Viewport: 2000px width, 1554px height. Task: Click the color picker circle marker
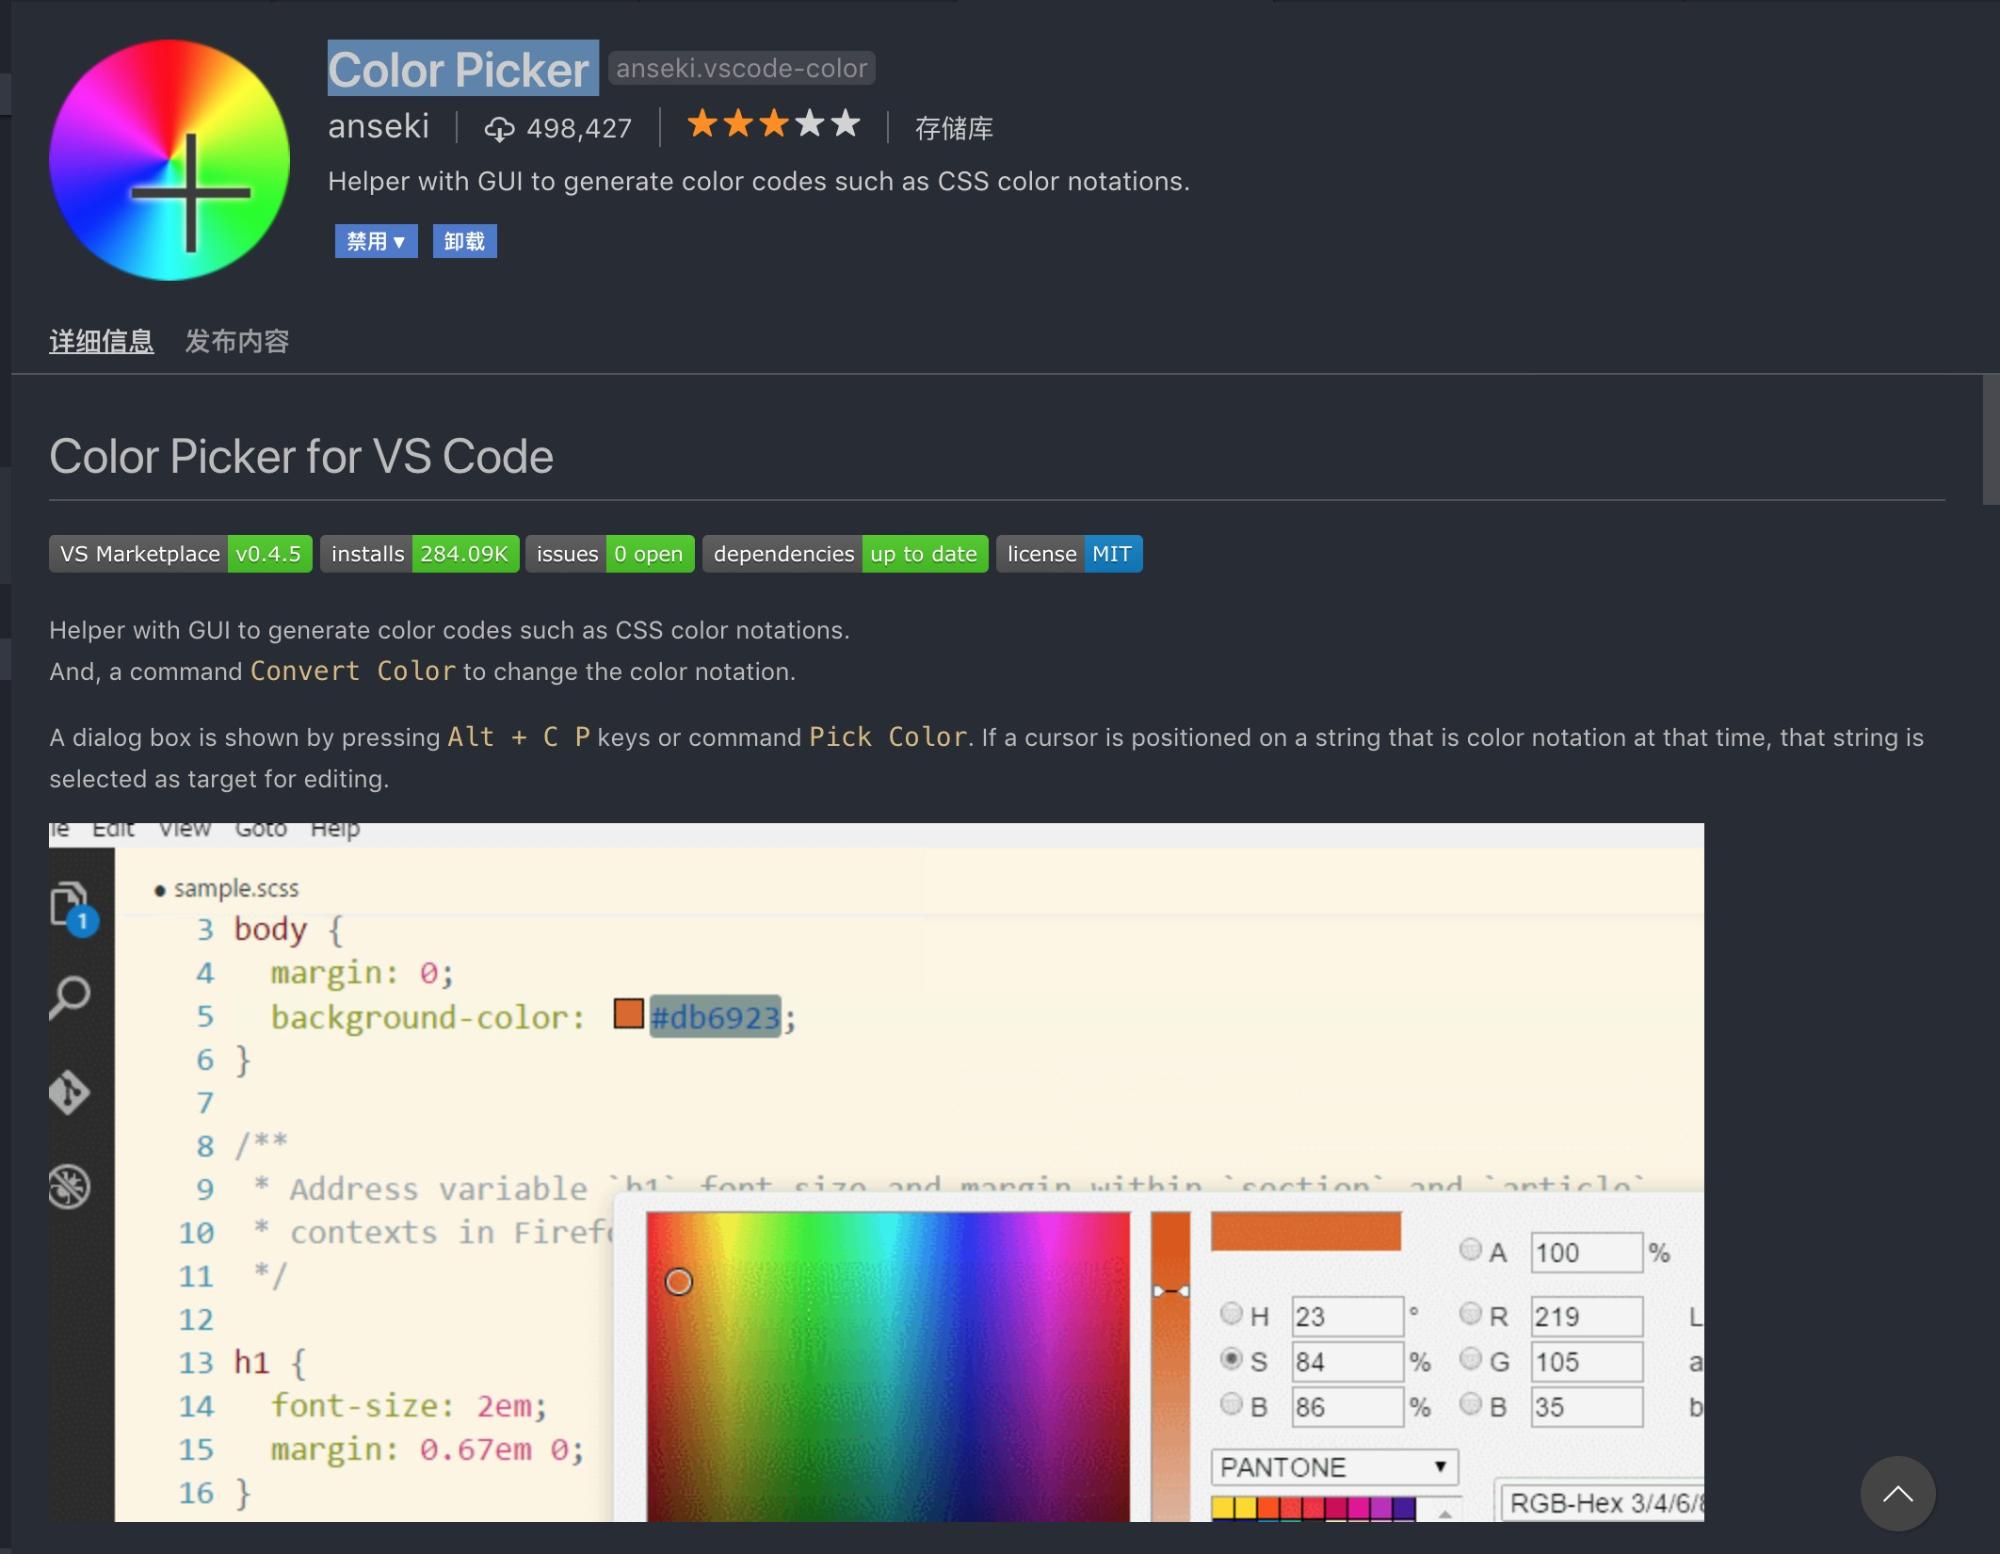[679, 1281]
